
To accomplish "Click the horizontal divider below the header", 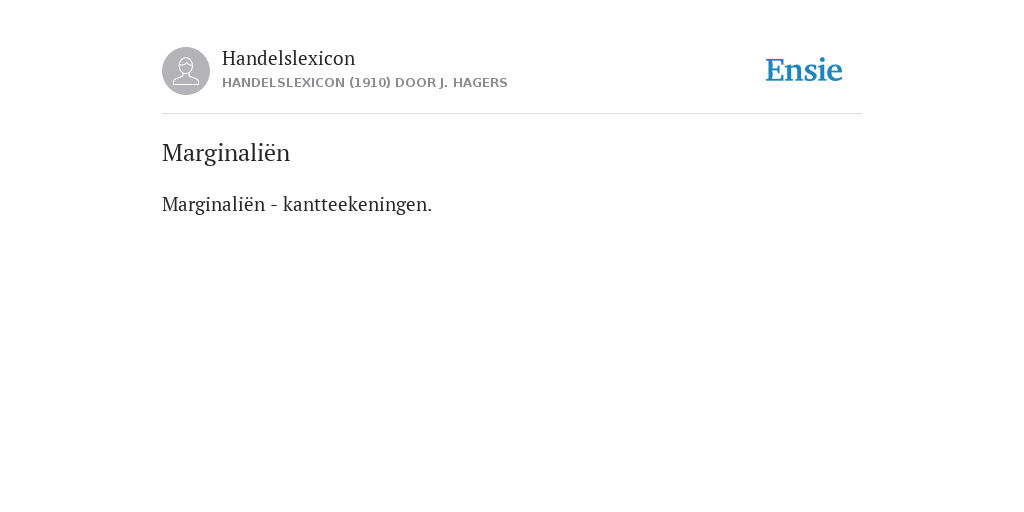I will 512,114.
